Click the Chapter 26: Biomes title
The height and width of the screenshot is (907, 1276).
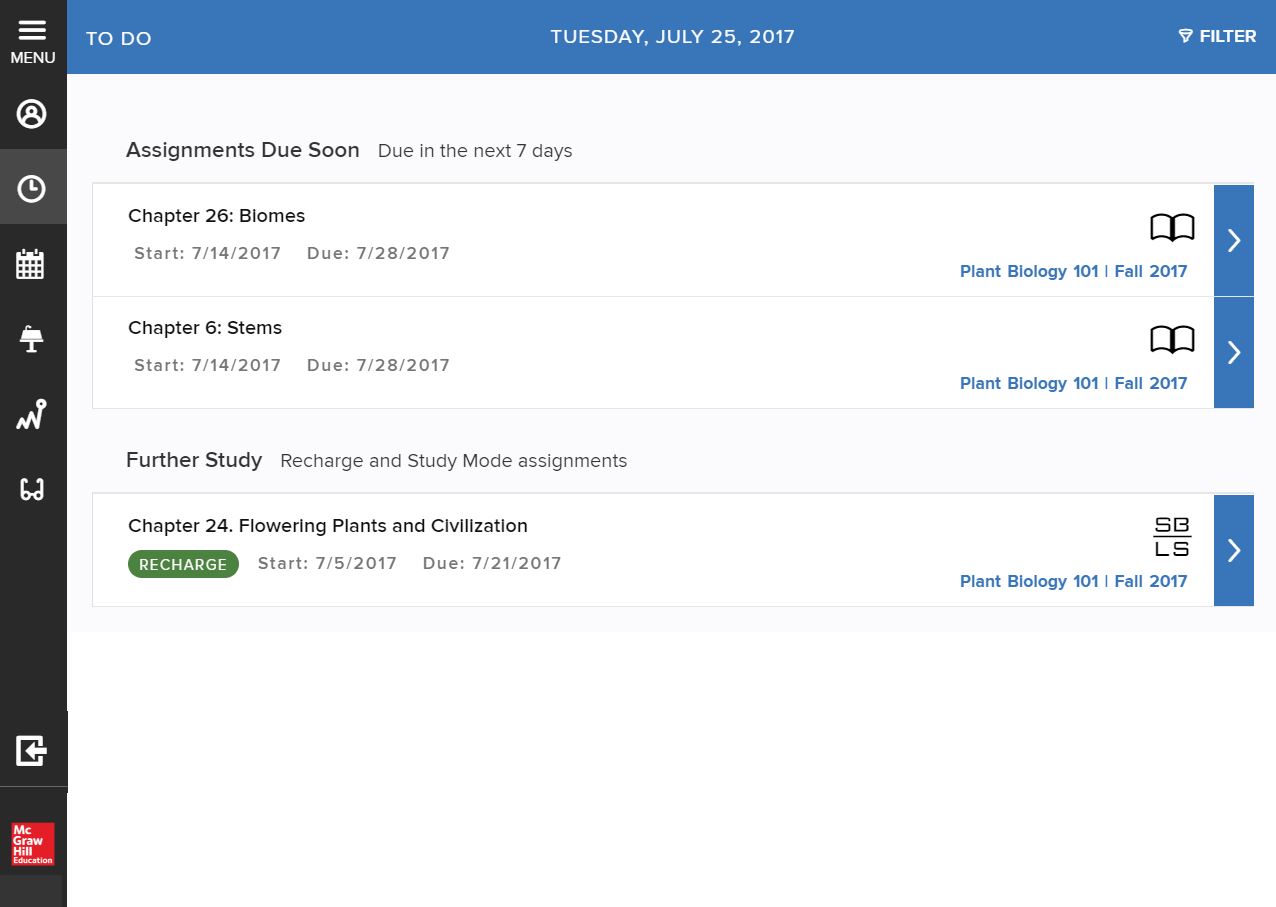pos(217,216)
